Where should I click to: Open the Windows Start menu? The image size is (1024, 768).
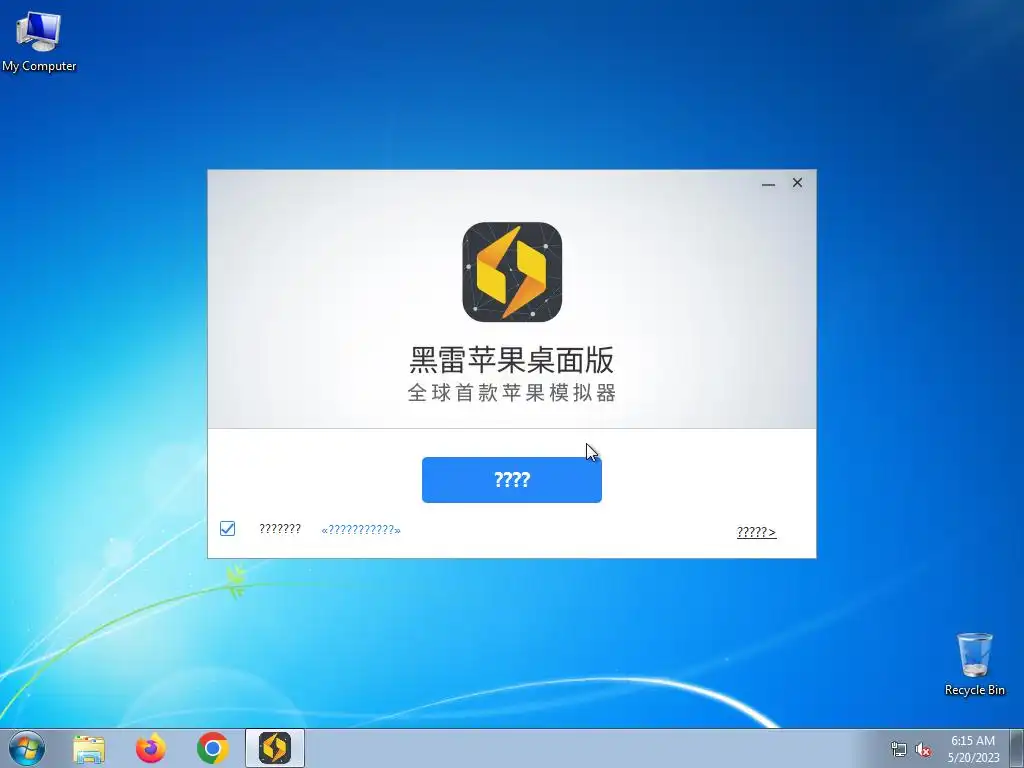coord(27,748)
